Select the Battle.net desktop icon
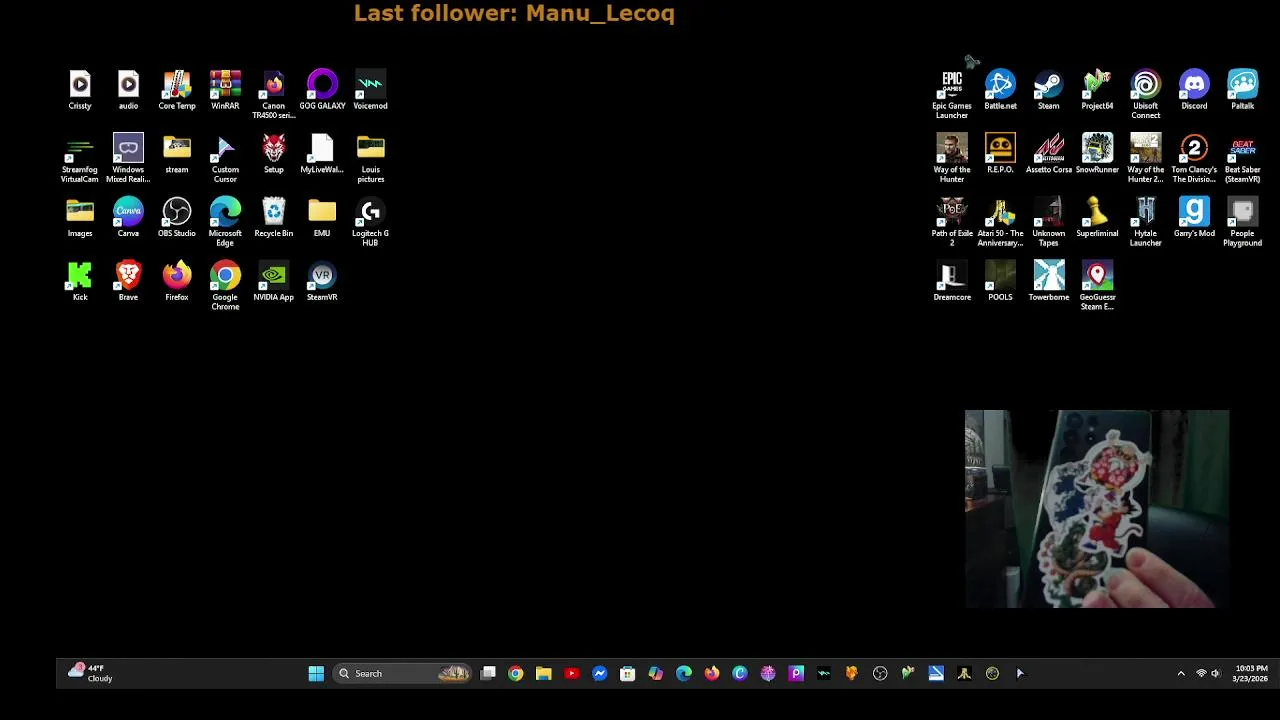 (1000, 90)
